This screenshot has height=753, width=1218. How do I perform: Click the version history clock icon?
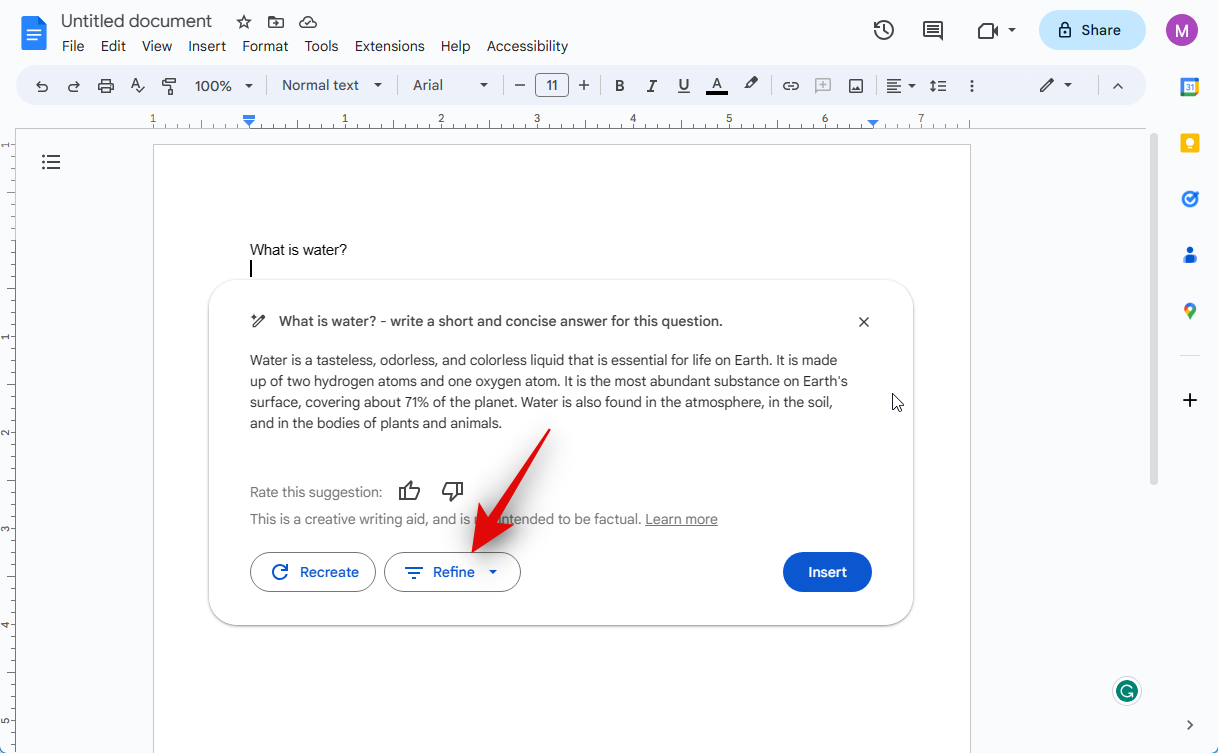point(883,30)
